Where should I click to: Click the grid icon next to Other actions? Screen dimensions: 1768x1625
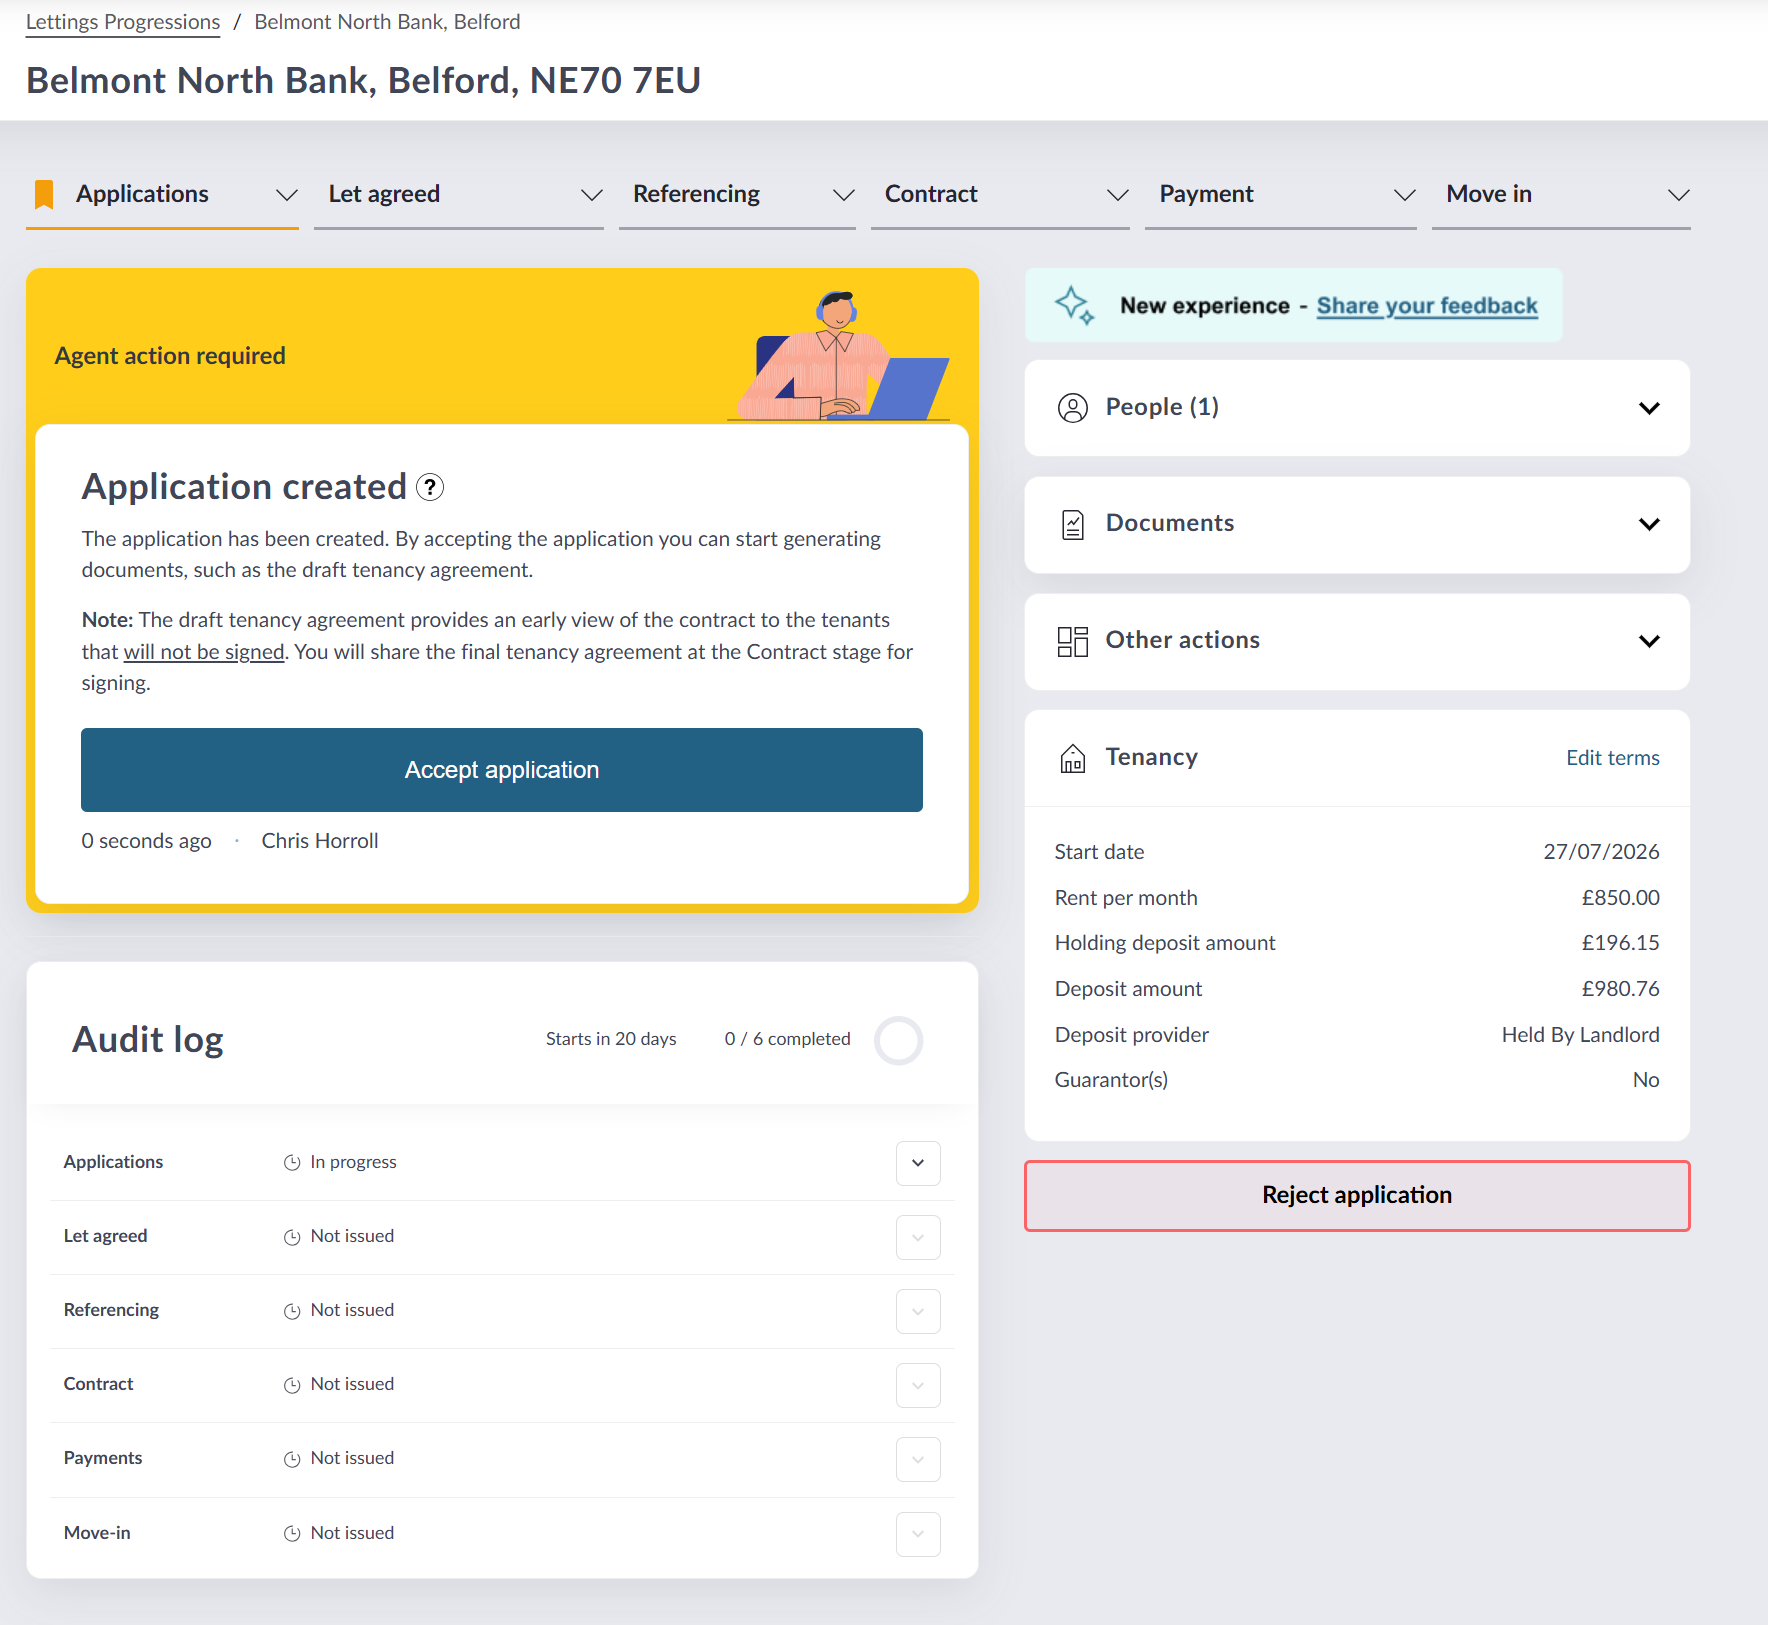(1073, 641)
